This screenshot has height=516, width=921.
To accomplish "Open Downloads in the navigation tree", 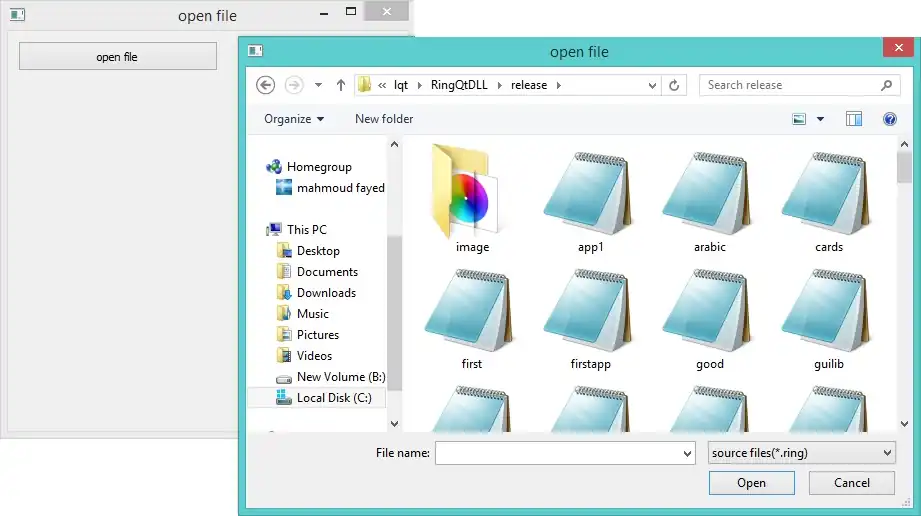I will click(x=326, y=293).
